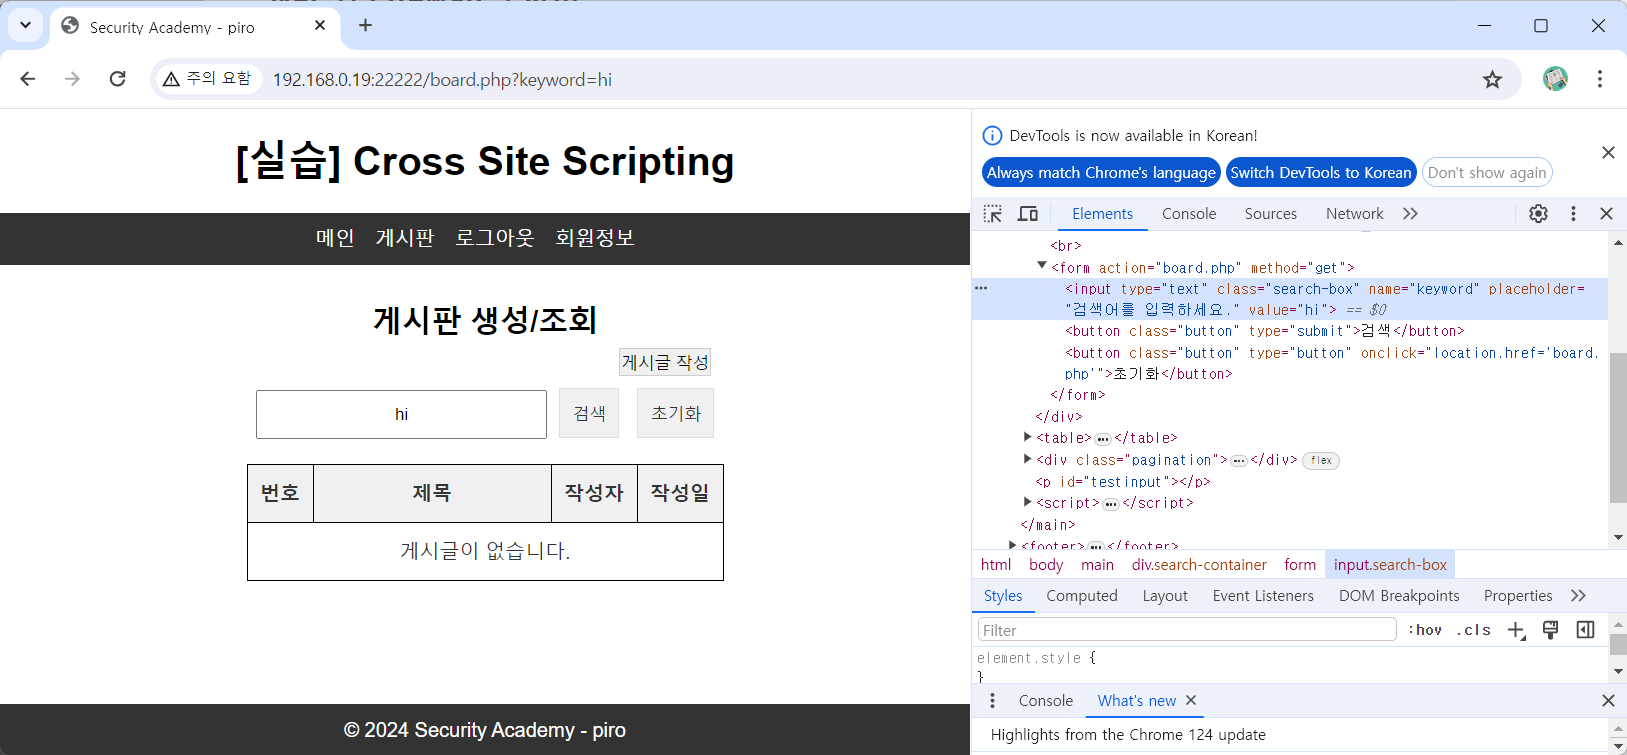Reload the page

pyautogui.click(x=117, y=79)
